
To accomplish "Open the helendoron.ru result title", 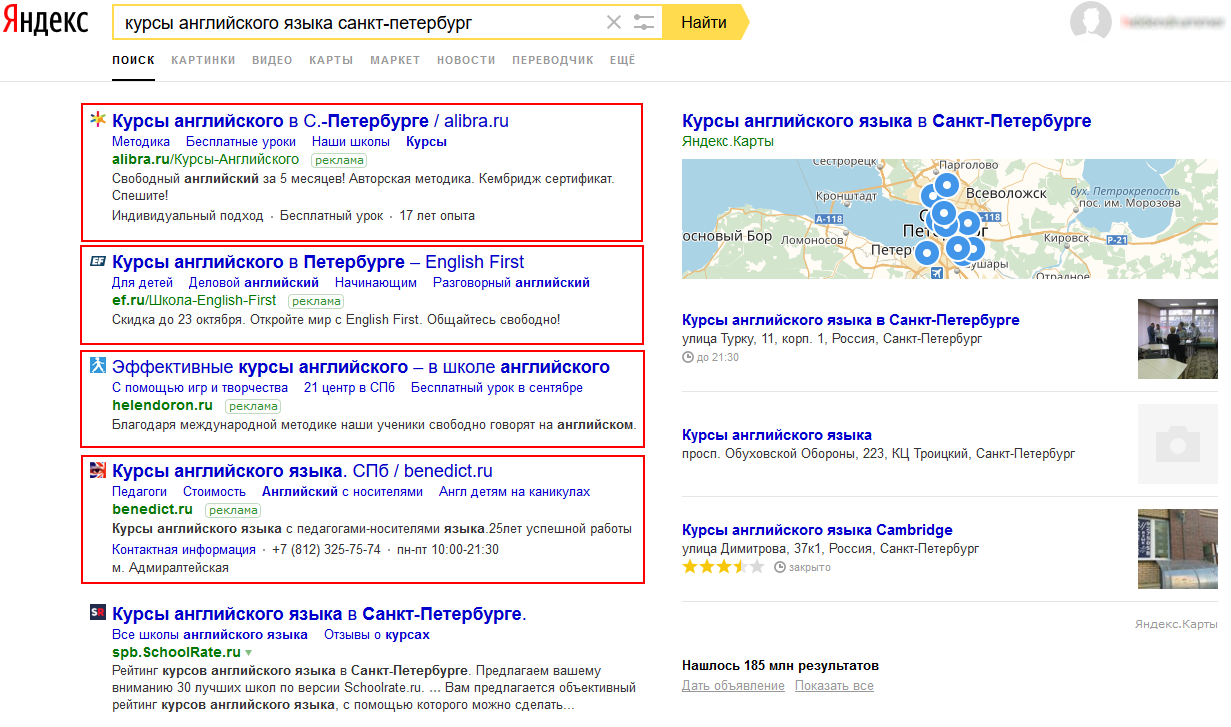I will 361,367.
